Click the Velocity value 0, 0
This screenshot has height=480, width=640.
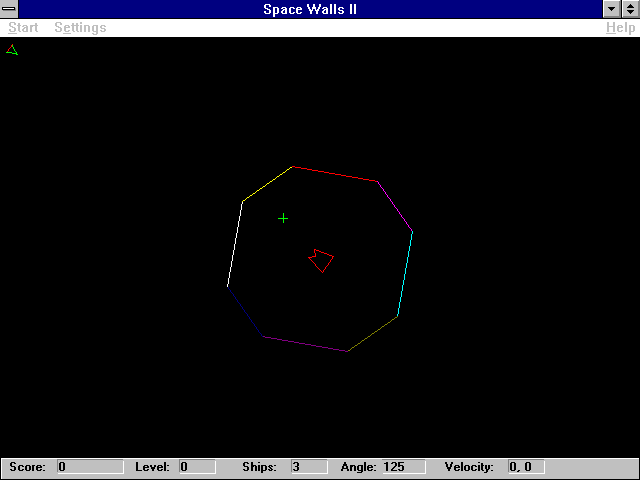click(526, 467)
